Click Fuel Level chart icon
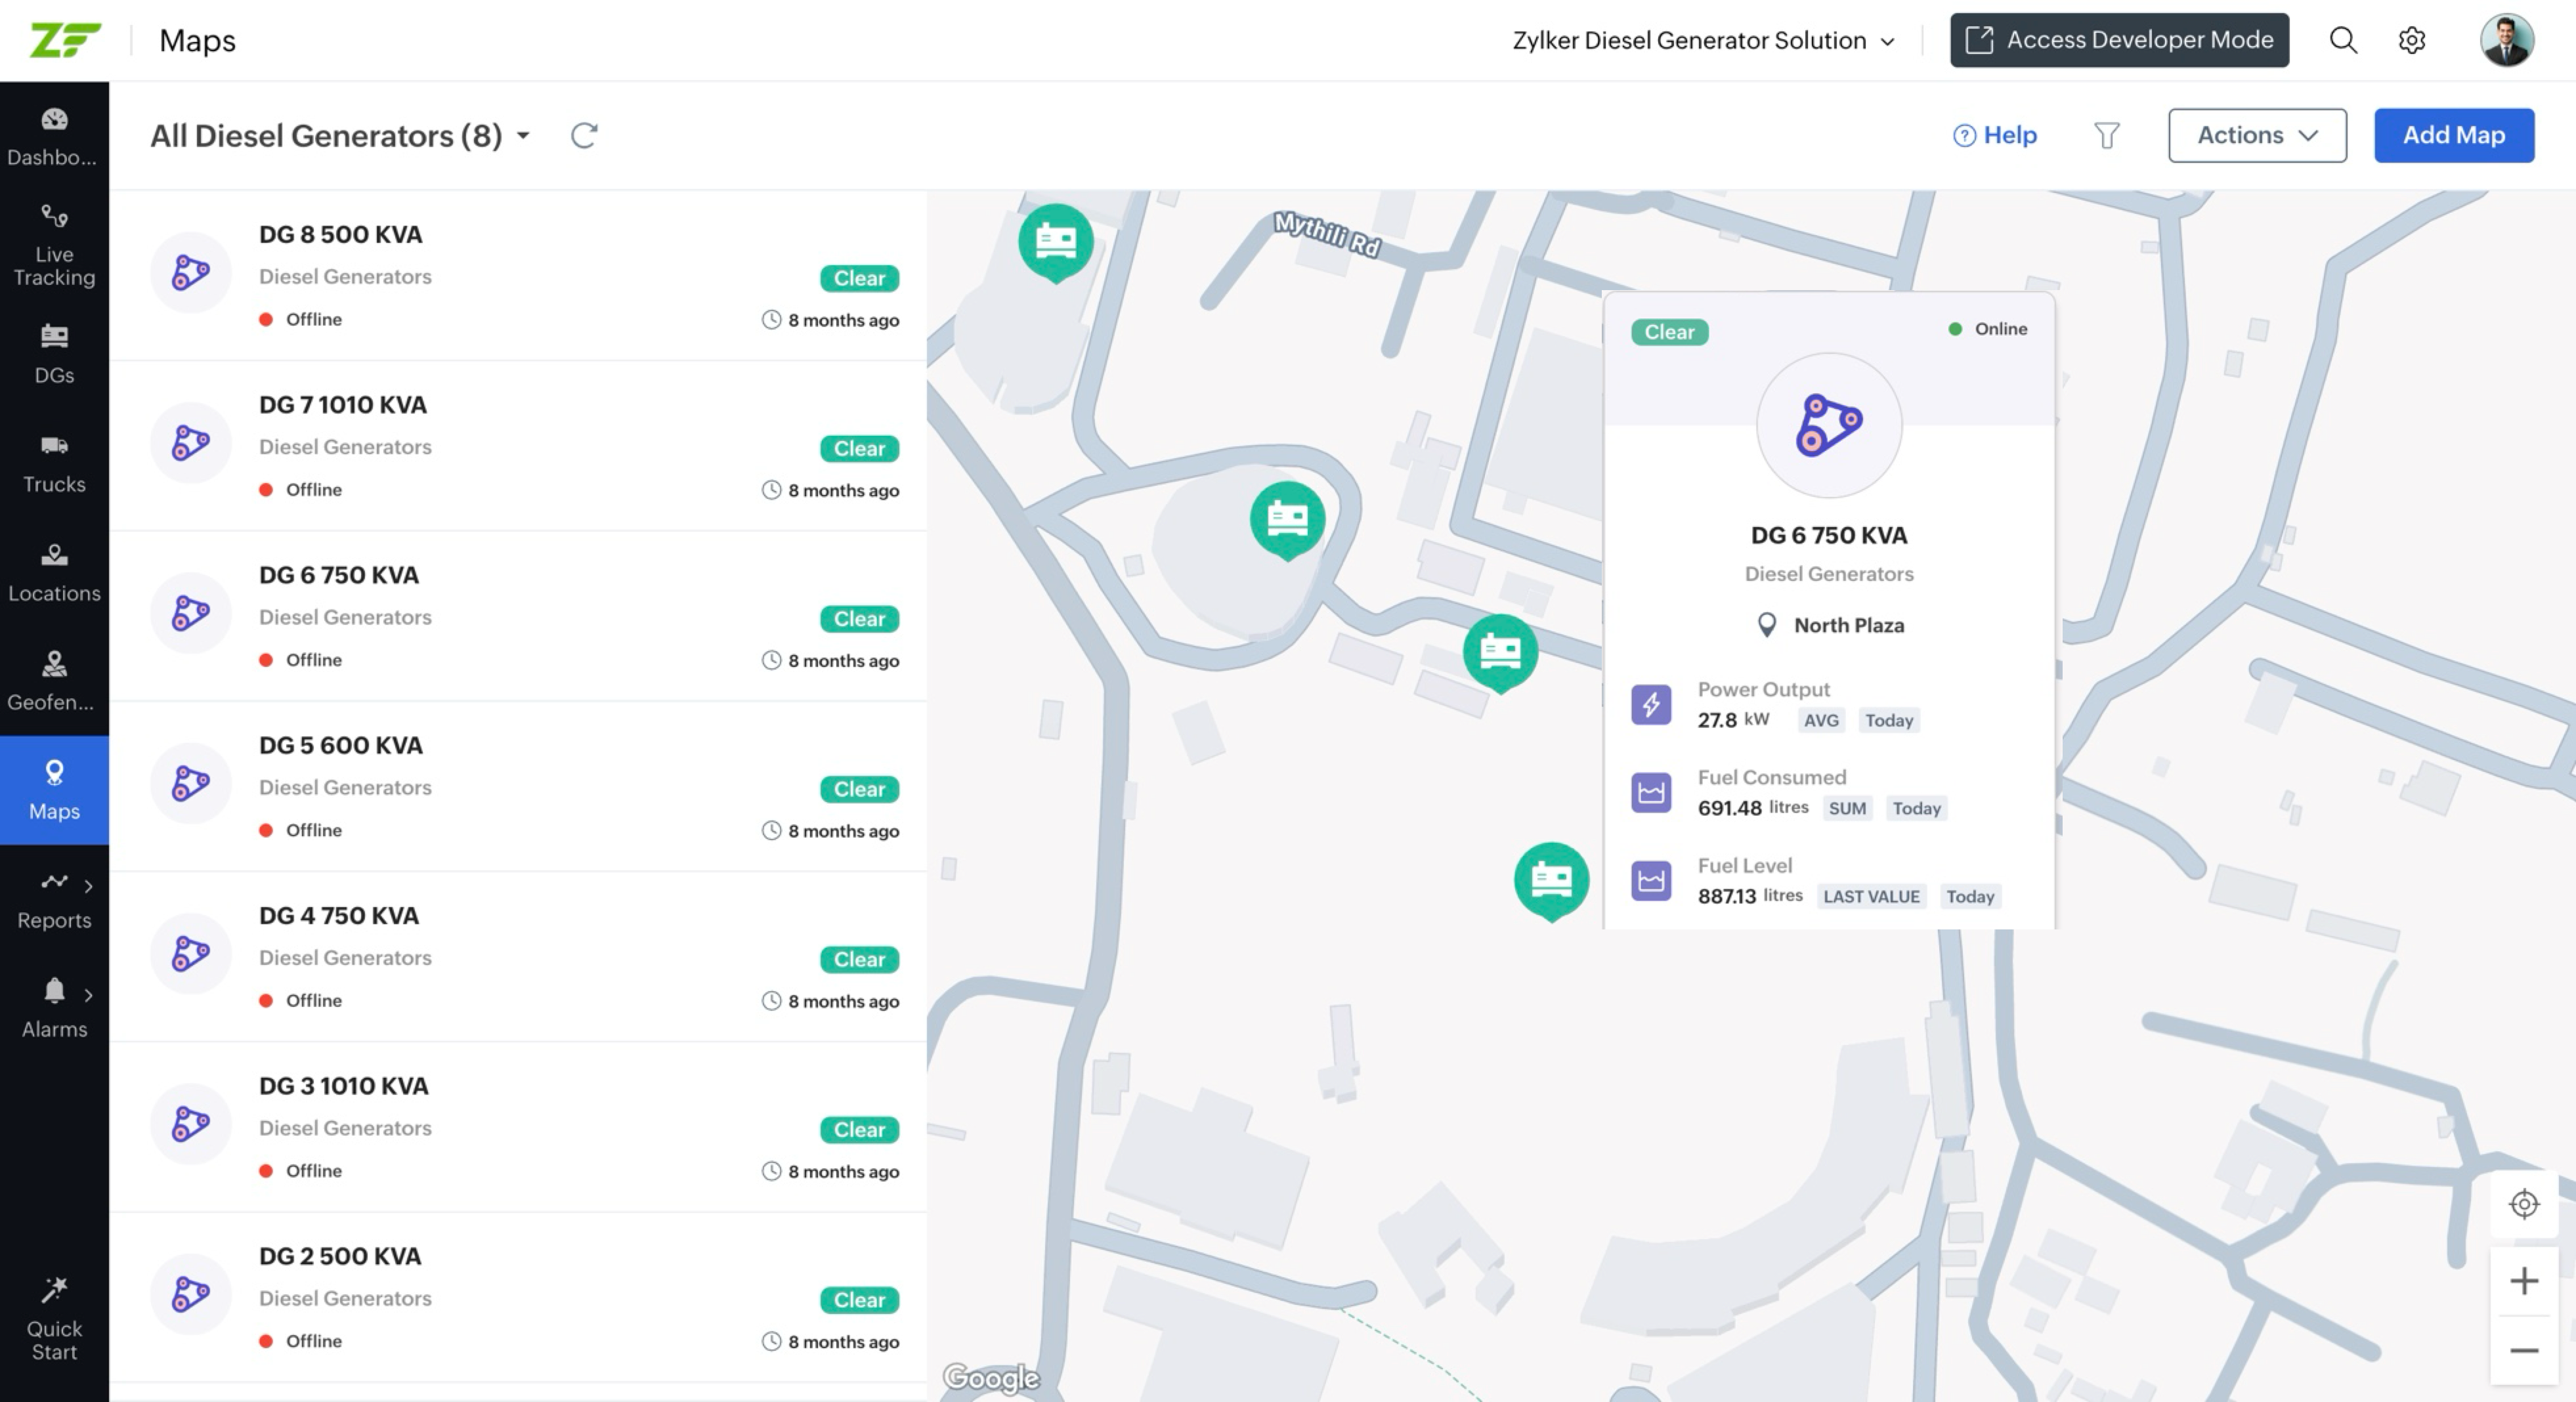2576x1402 pixels. (x=1651, y=880)
